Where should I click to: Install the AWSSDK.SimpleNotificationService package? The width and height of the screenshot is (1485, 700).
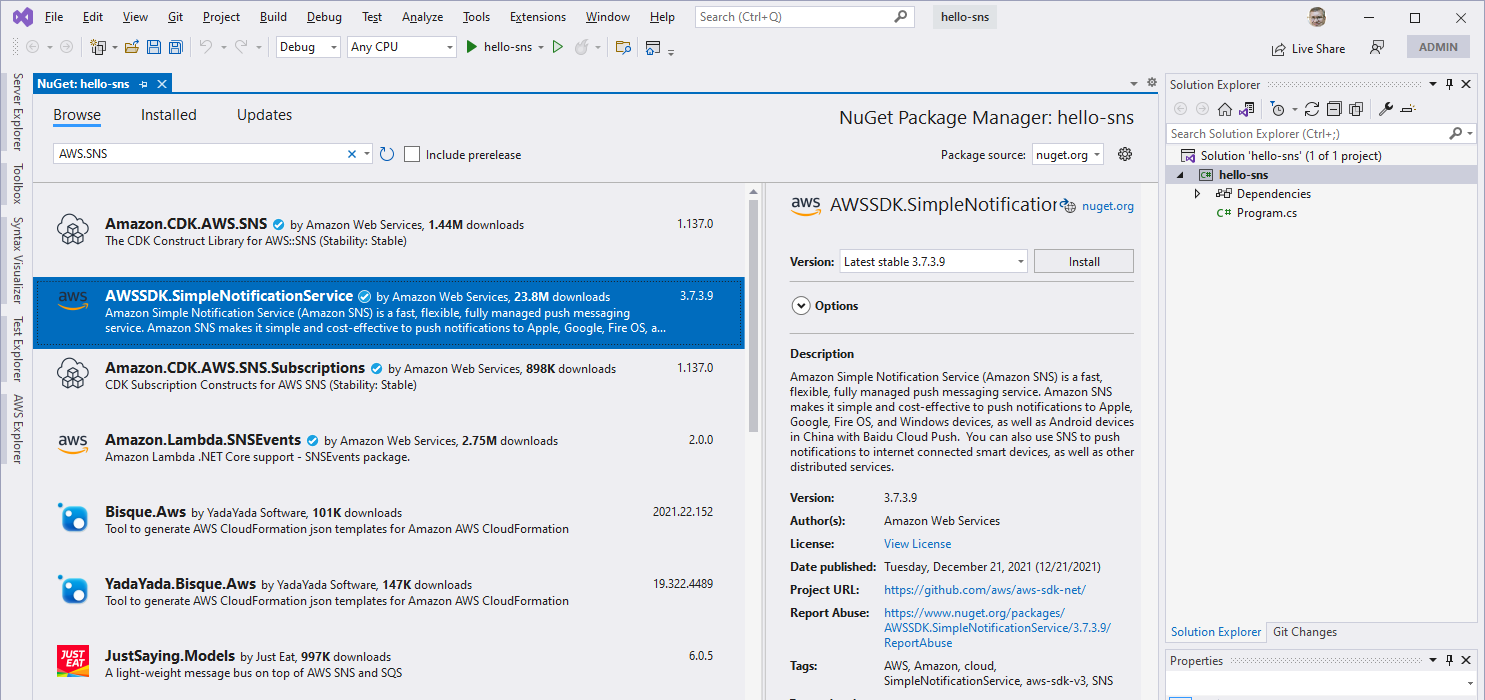(x=1084, y=261)
